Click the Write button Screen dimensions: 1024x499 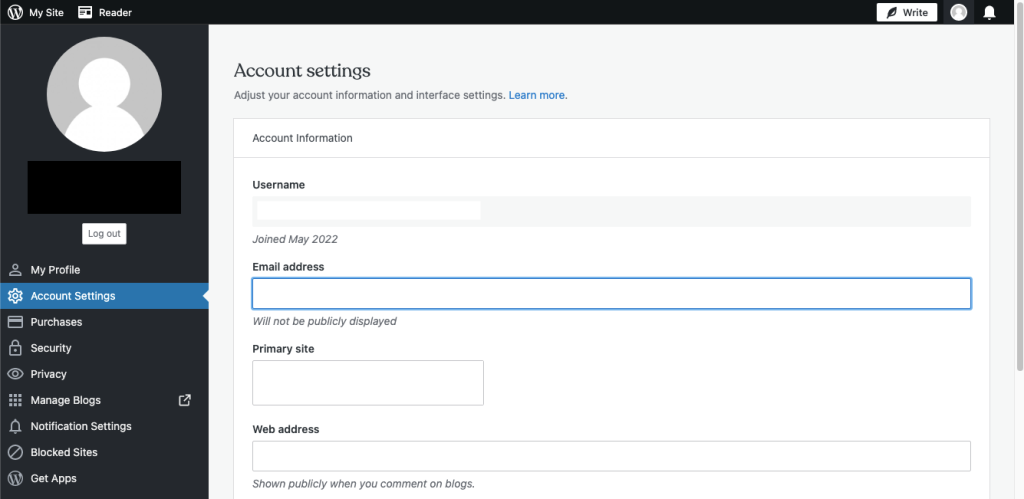(907, 12)
